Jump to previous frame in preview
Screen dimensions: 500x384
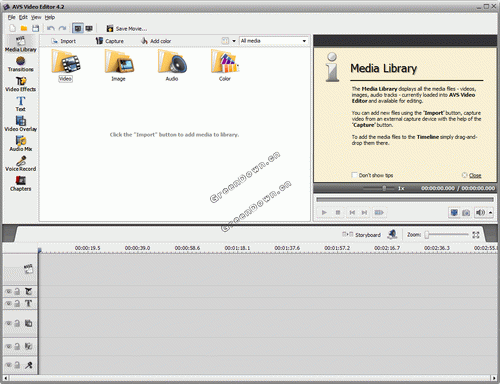point(352,212)
